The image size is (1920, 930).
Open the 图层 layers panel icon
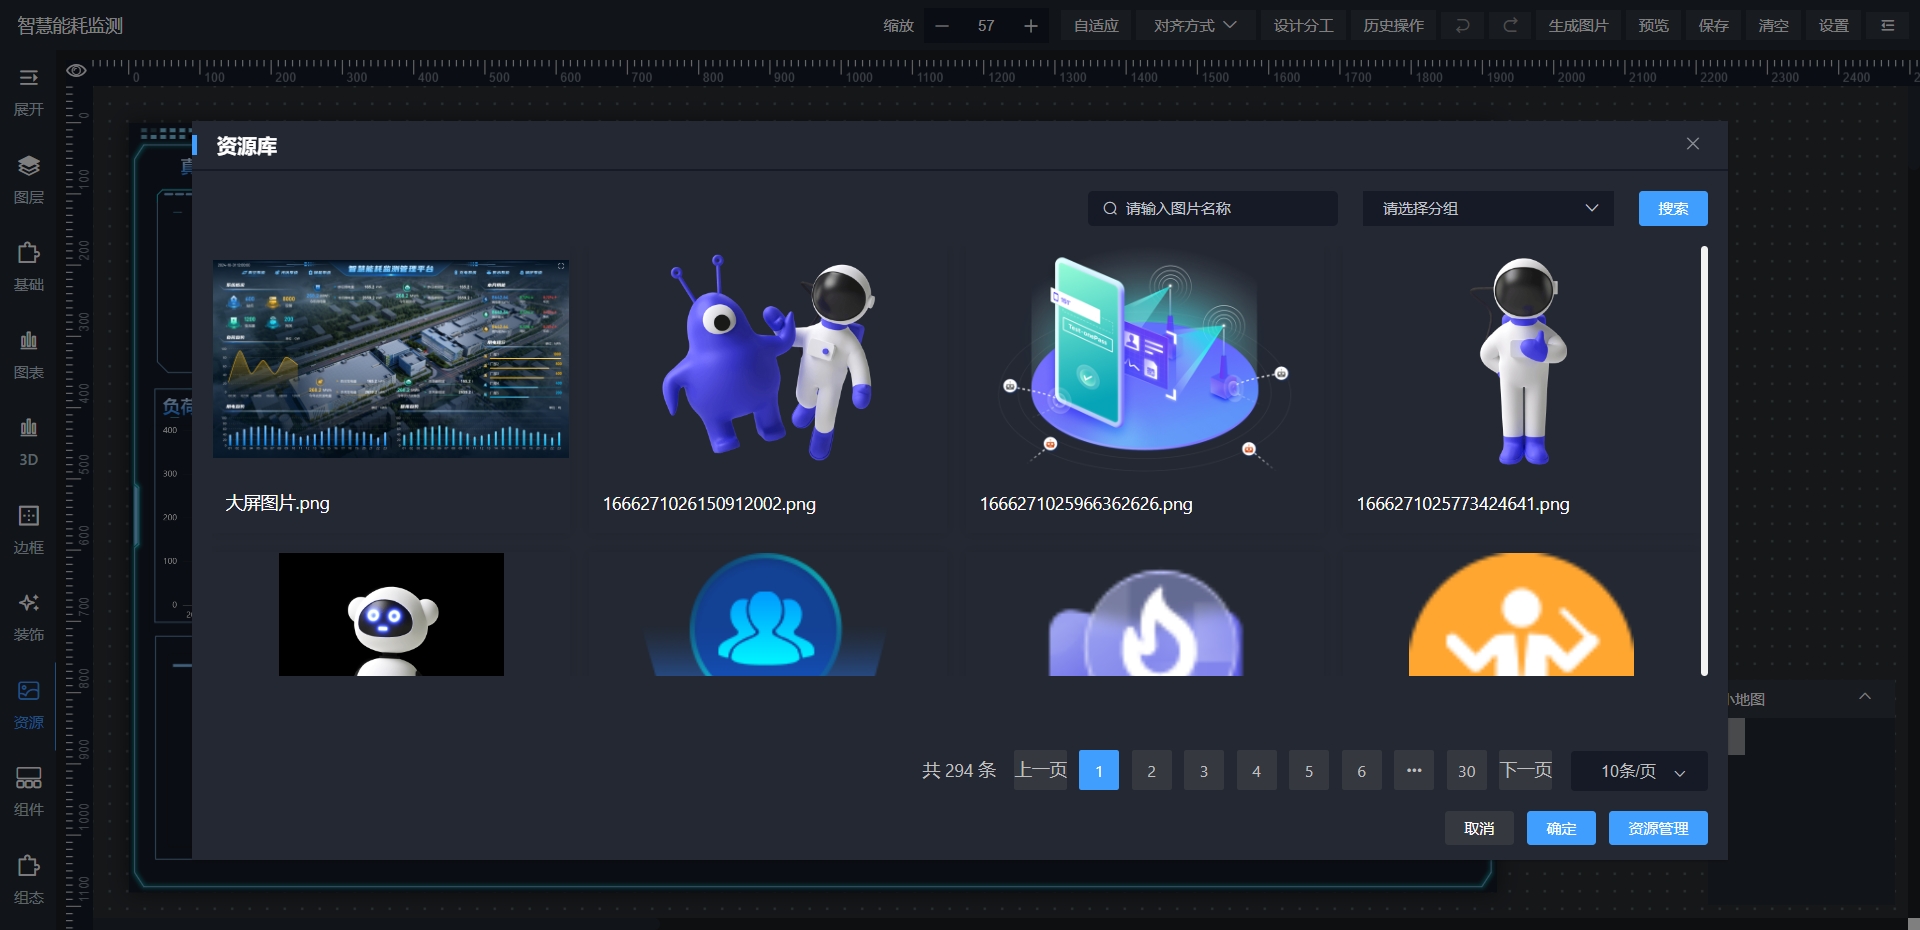tap(28, 166)
